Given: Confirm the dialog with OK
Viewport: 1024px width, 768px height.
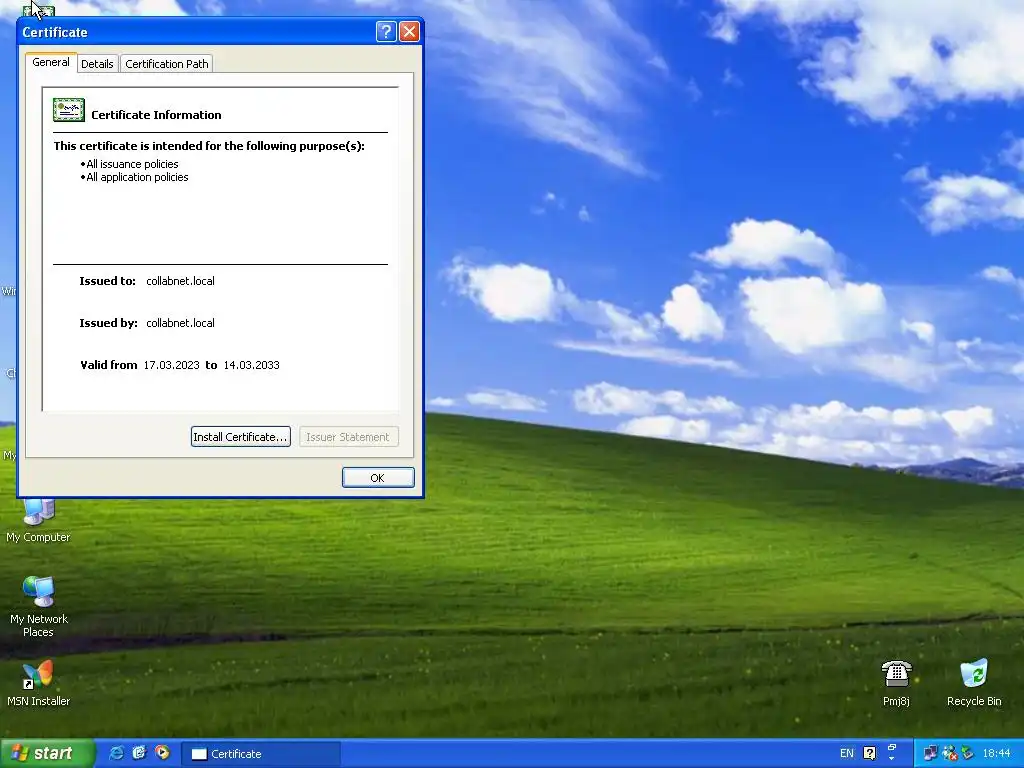Looking at the screenshot, I should 377,477.
